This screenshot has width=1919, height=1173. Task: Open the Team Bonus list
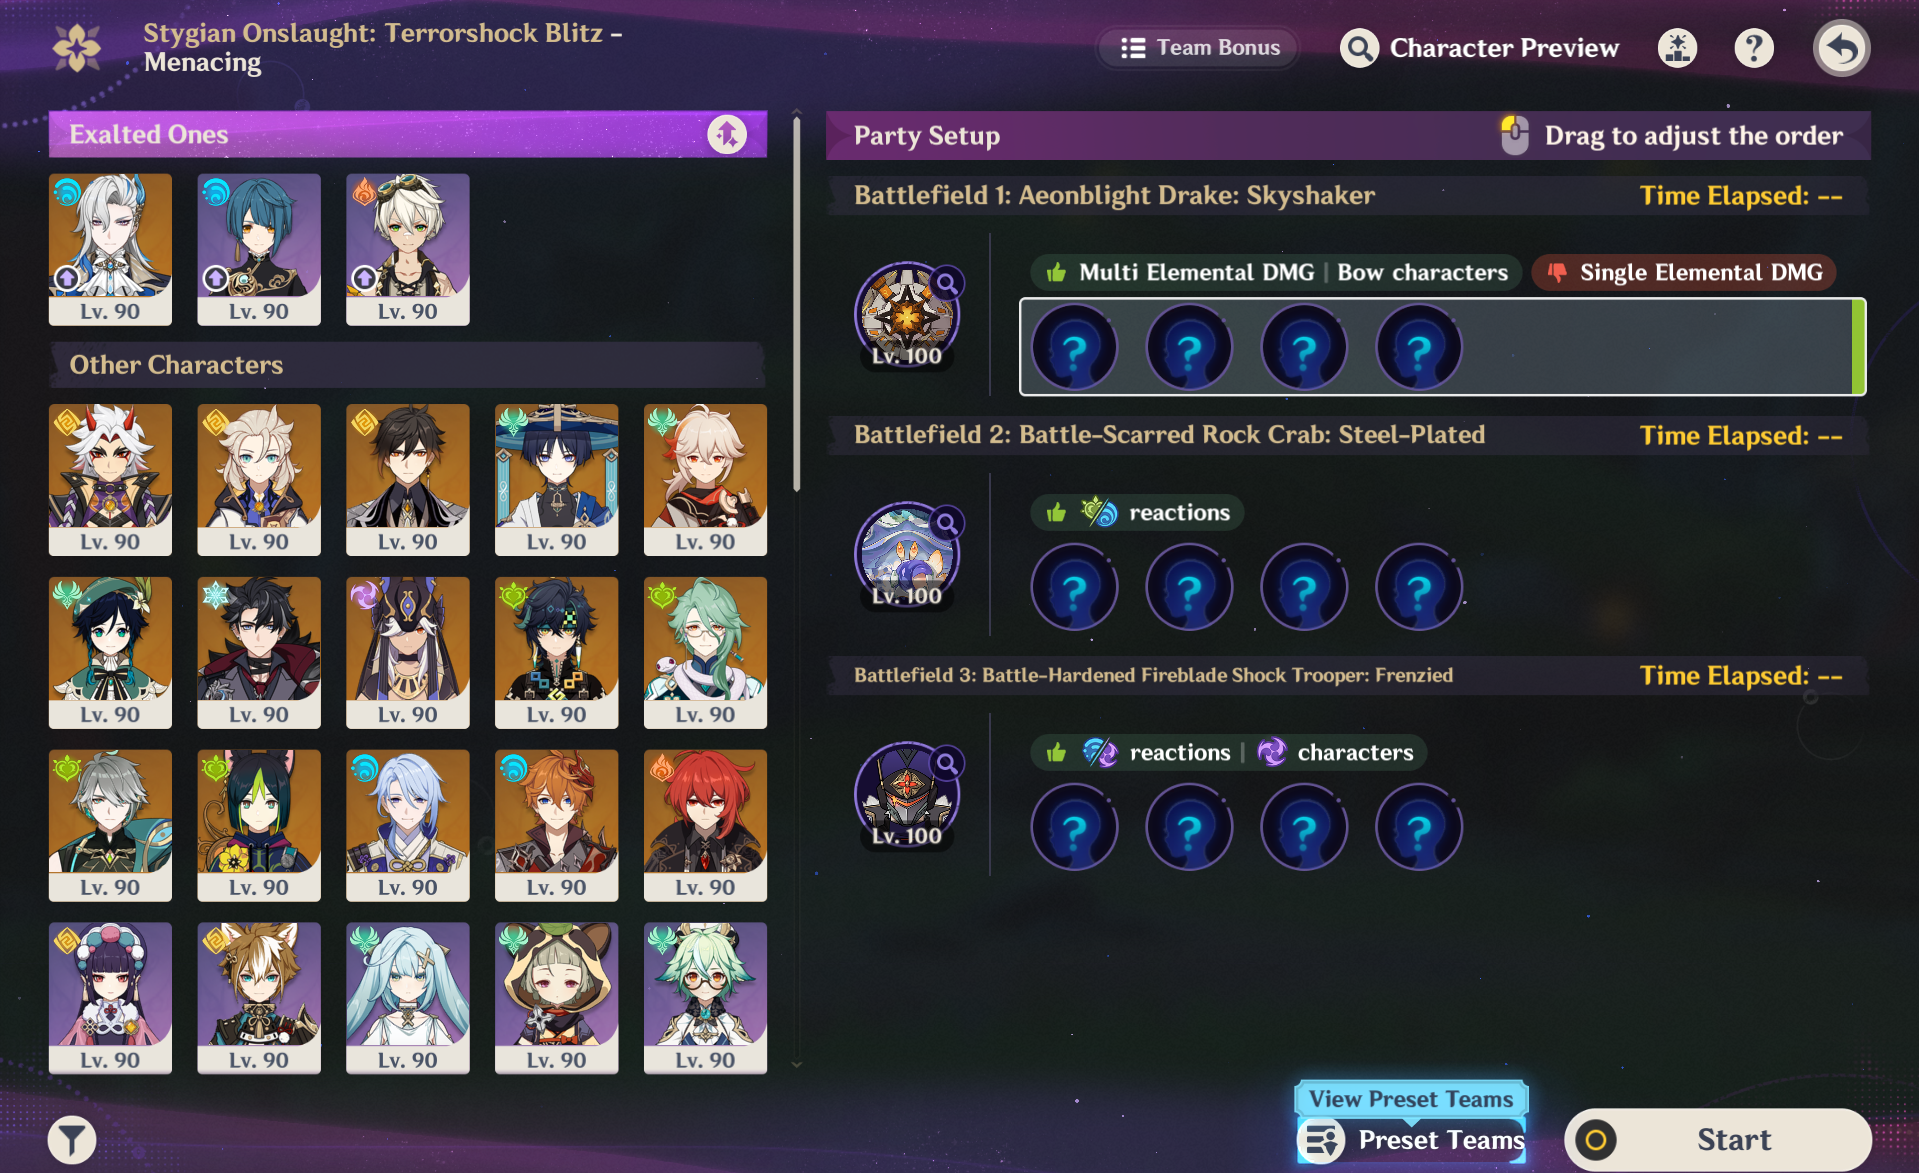1199,48
